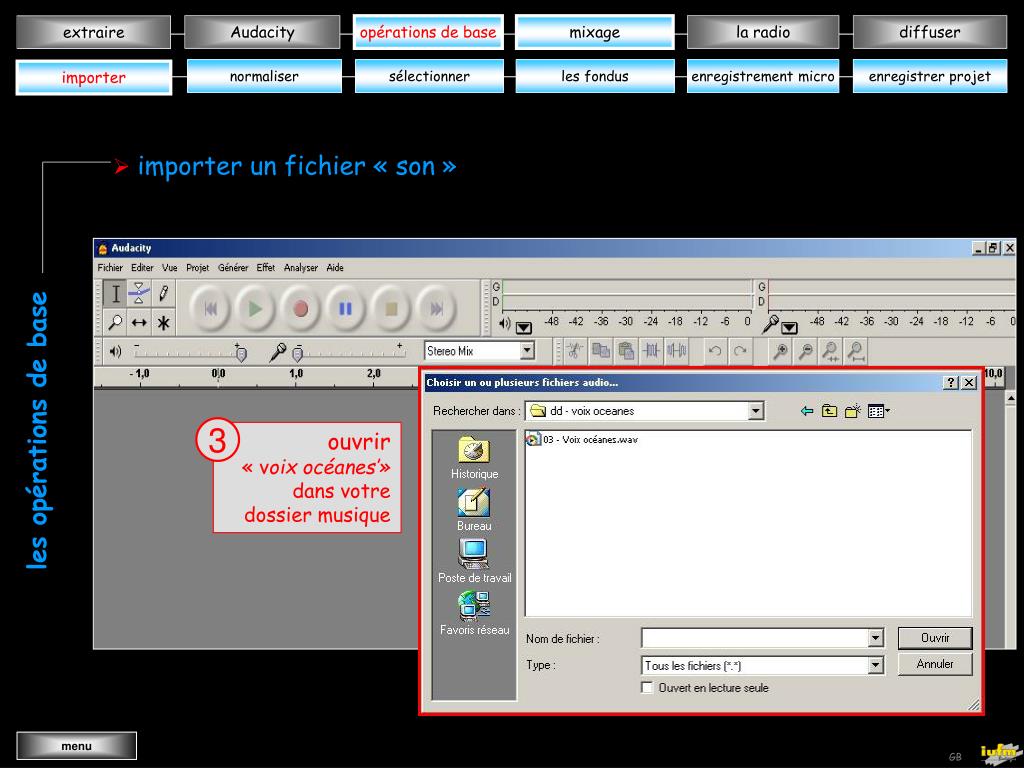This screenshot has width=1024, height=768.
Task: Open Poste de travail in sidebar
Action: click(474, 561)
